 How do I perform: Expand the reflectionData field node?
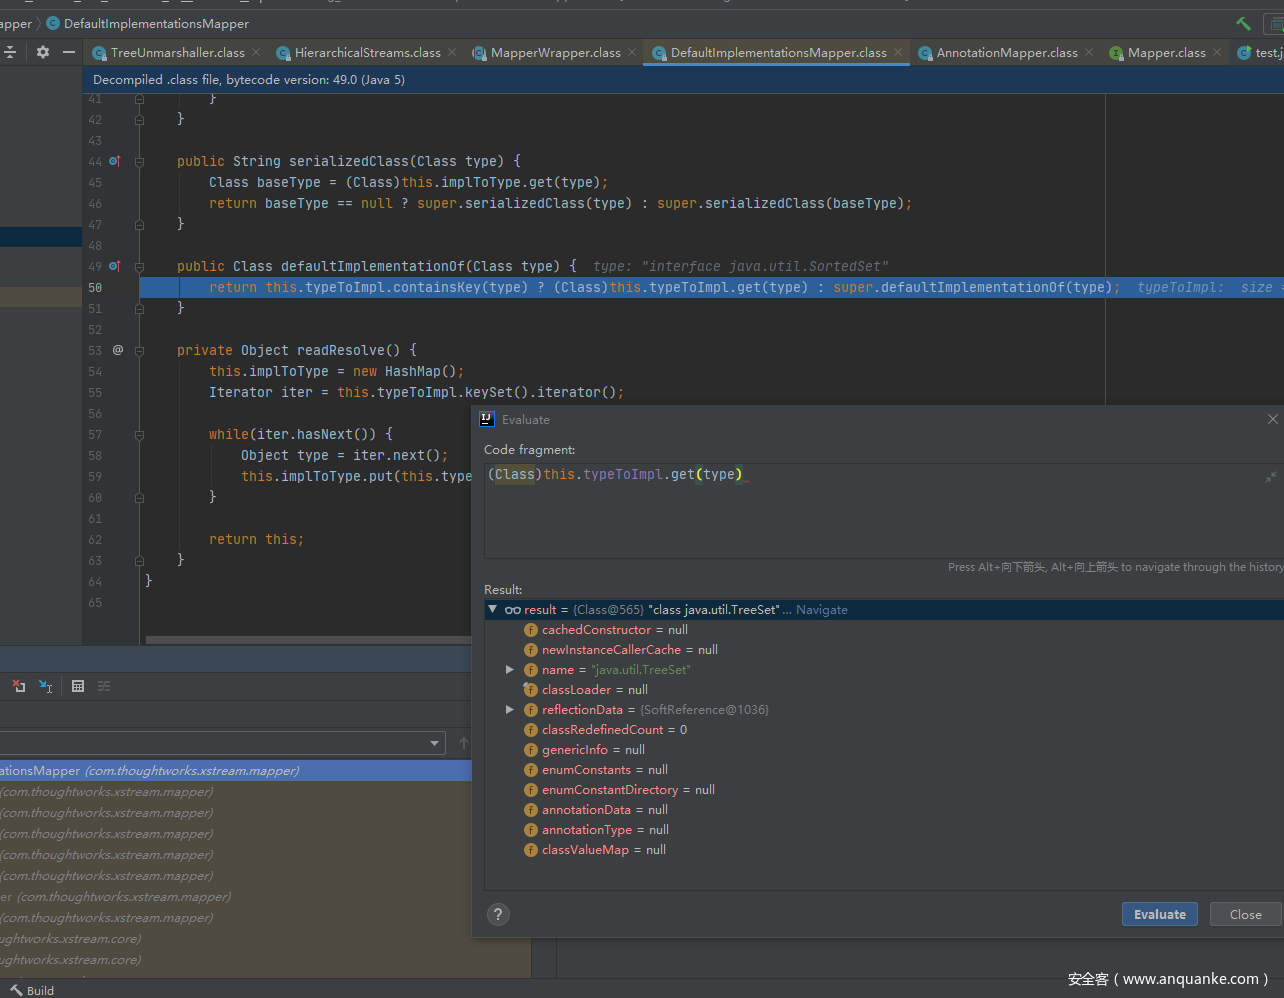pyautogui.click(x=510, y=710)
